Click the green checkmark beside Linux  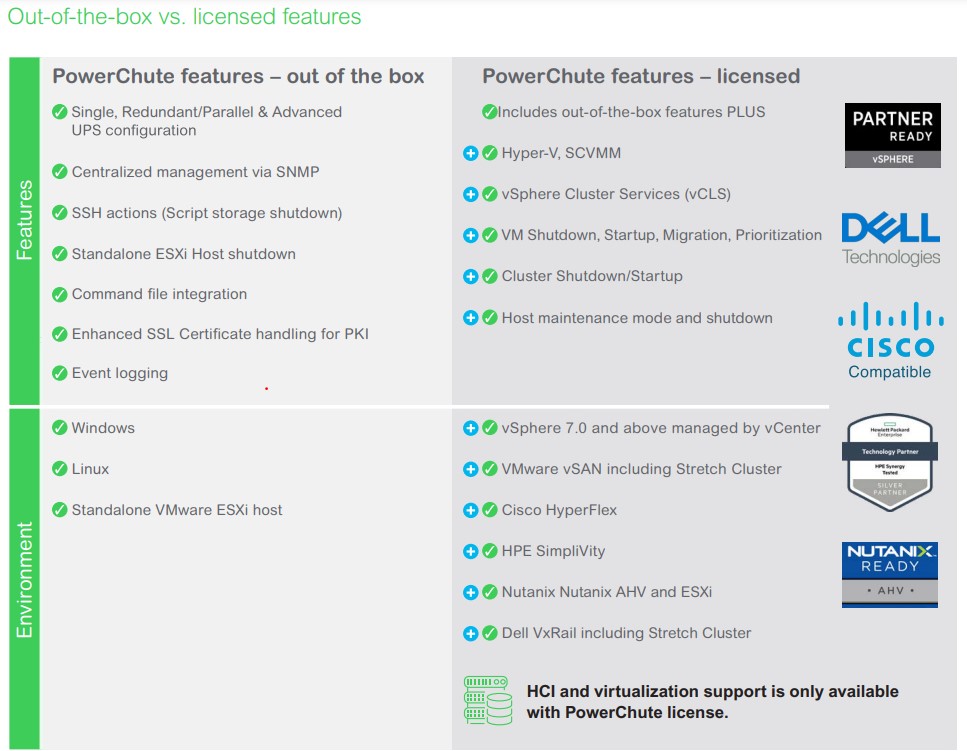click(60, 469)
